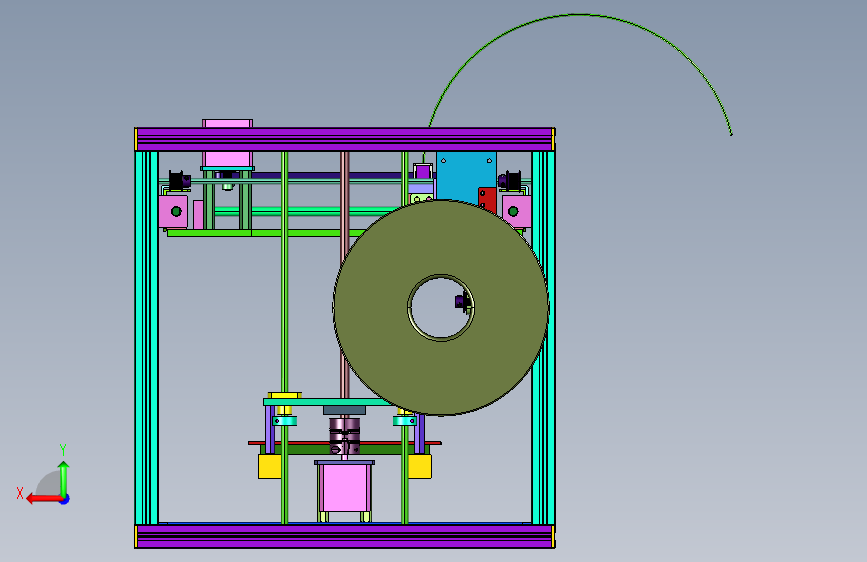Select the shaft coupling above bottom motor
Viewport: 867px width, 562px height.
344,436
